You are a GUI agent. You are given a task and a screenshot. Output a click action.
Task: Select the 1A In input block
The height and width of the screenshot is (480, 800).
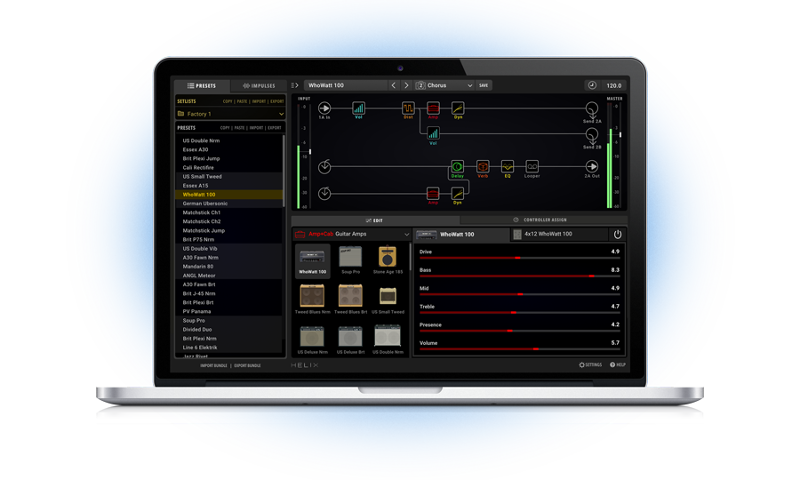tap(324, 108)
